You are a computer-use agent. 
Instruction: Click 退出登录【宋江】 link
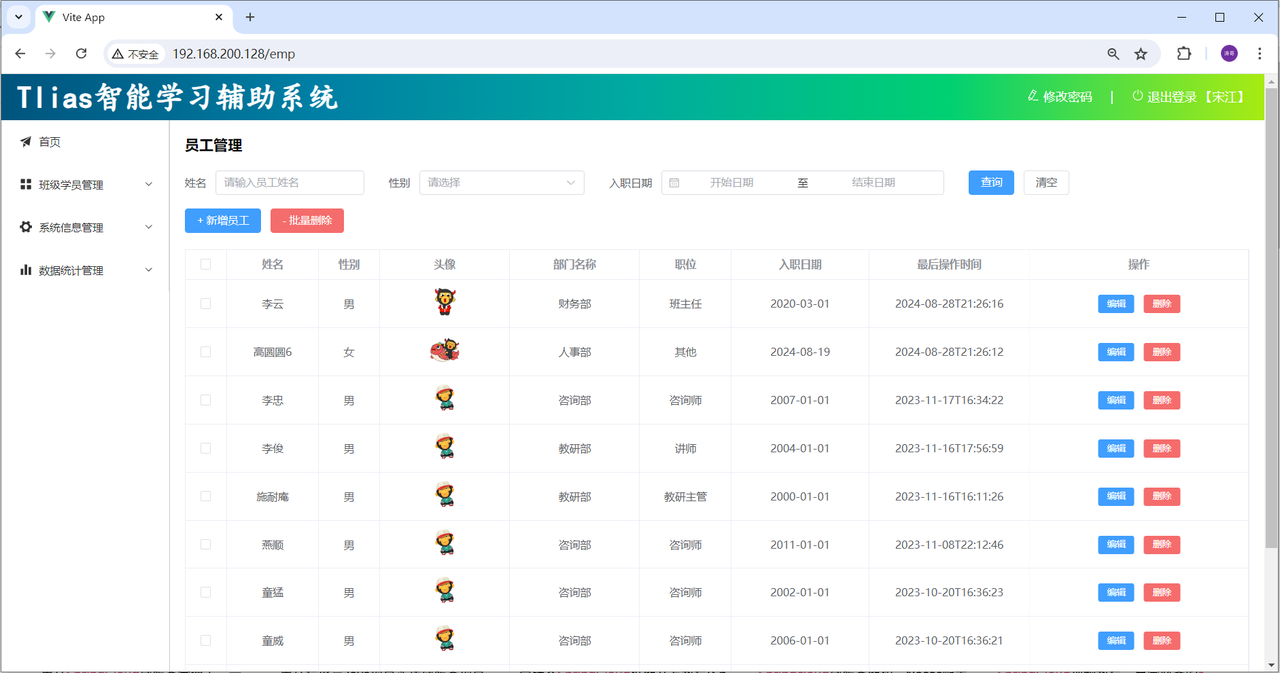coord(1196,97)
